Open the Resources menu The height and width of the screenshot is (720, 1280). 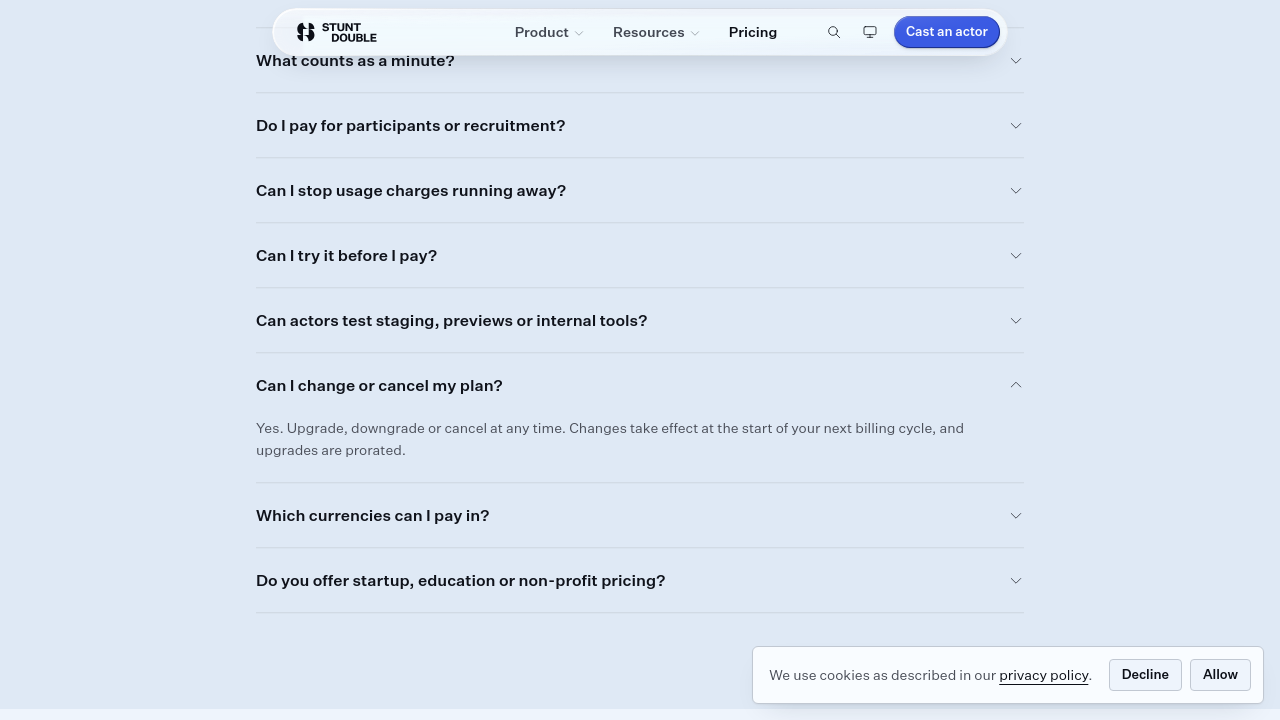[x=656, y=32]
